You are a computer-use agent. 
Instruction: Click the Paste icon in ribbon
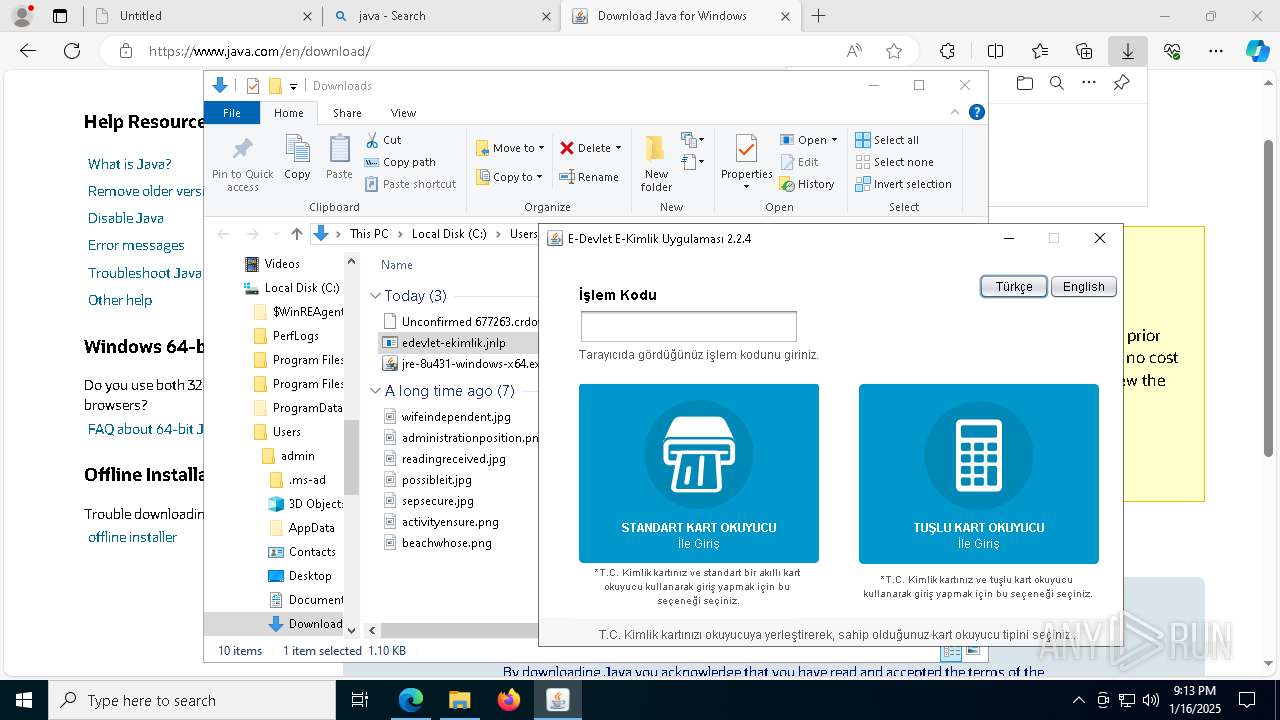(x=339, y=150)
